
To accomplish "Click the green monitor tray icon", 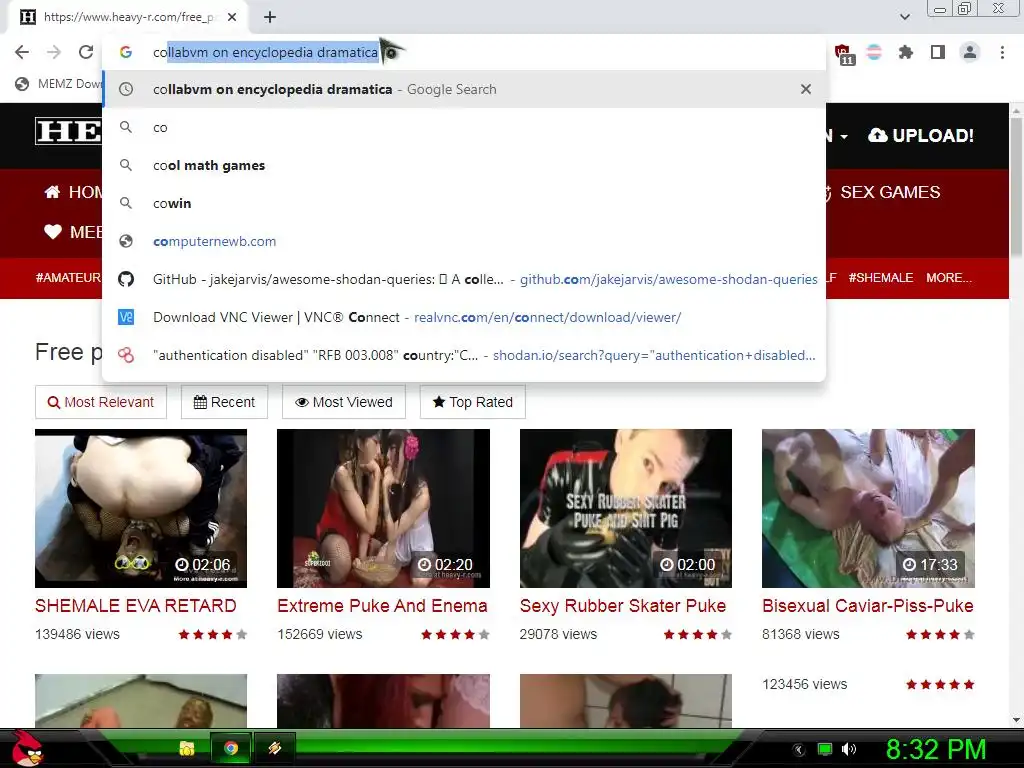I will (x=825, y=749).
